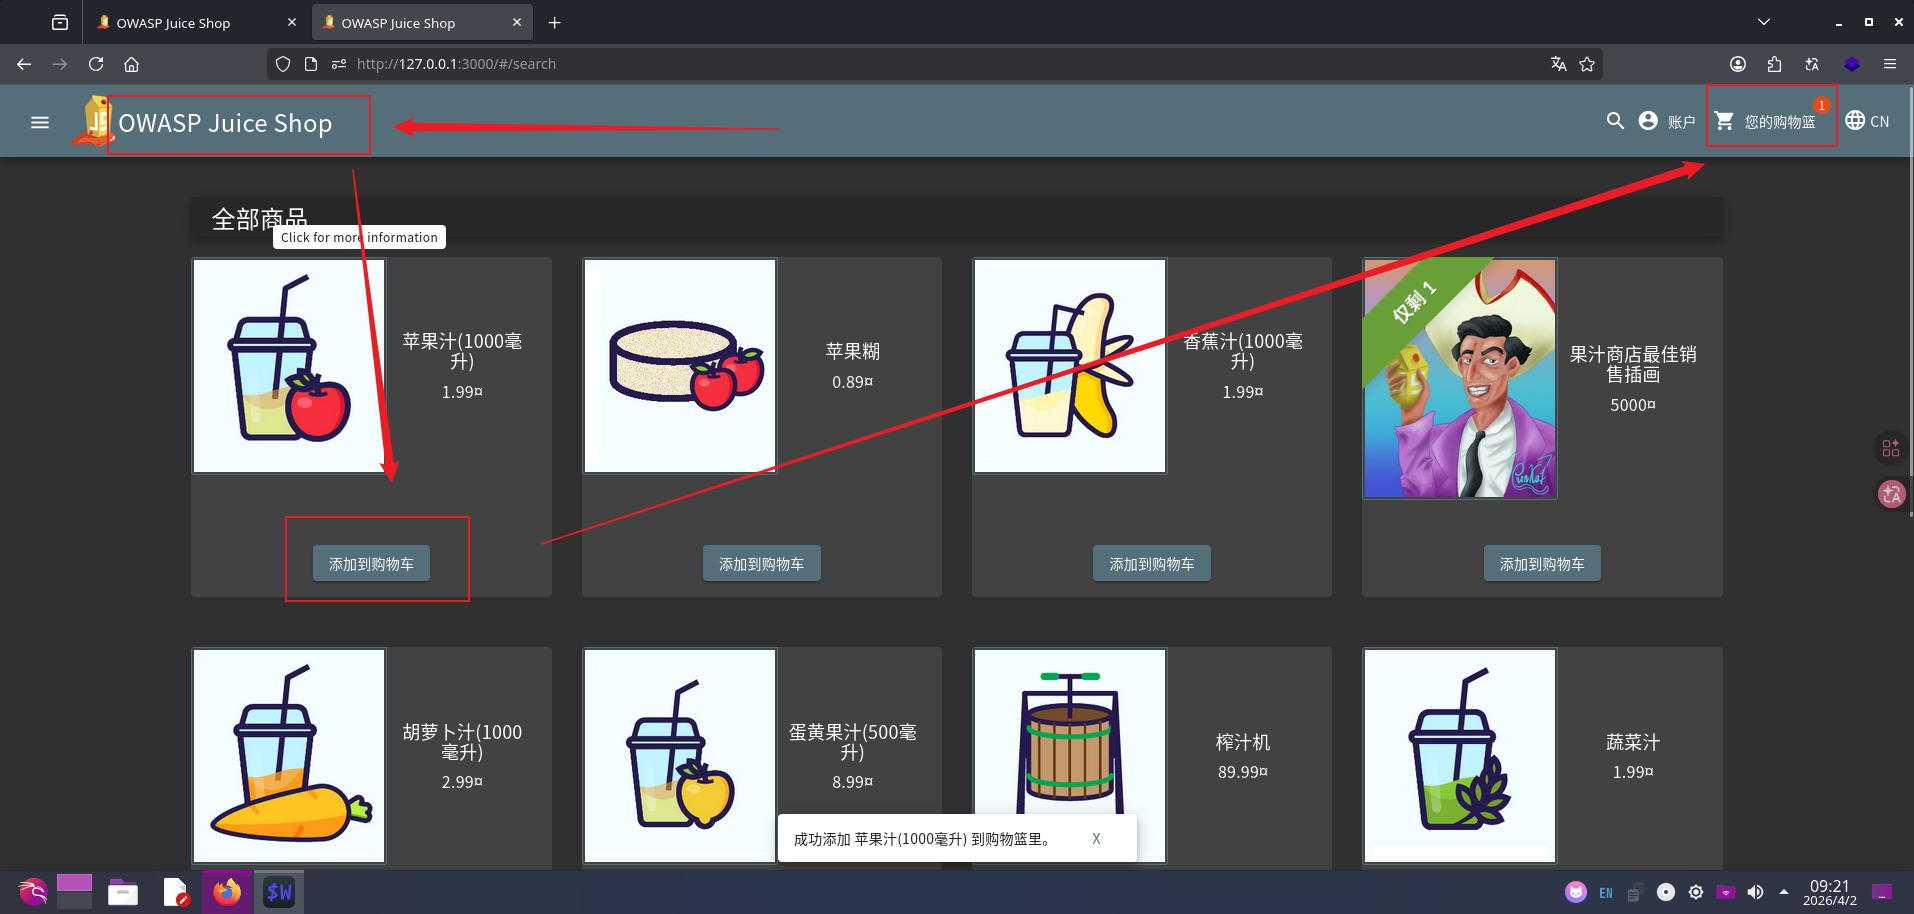1914x914 pixels.
Task: Reload the current page
Action: 96,64
